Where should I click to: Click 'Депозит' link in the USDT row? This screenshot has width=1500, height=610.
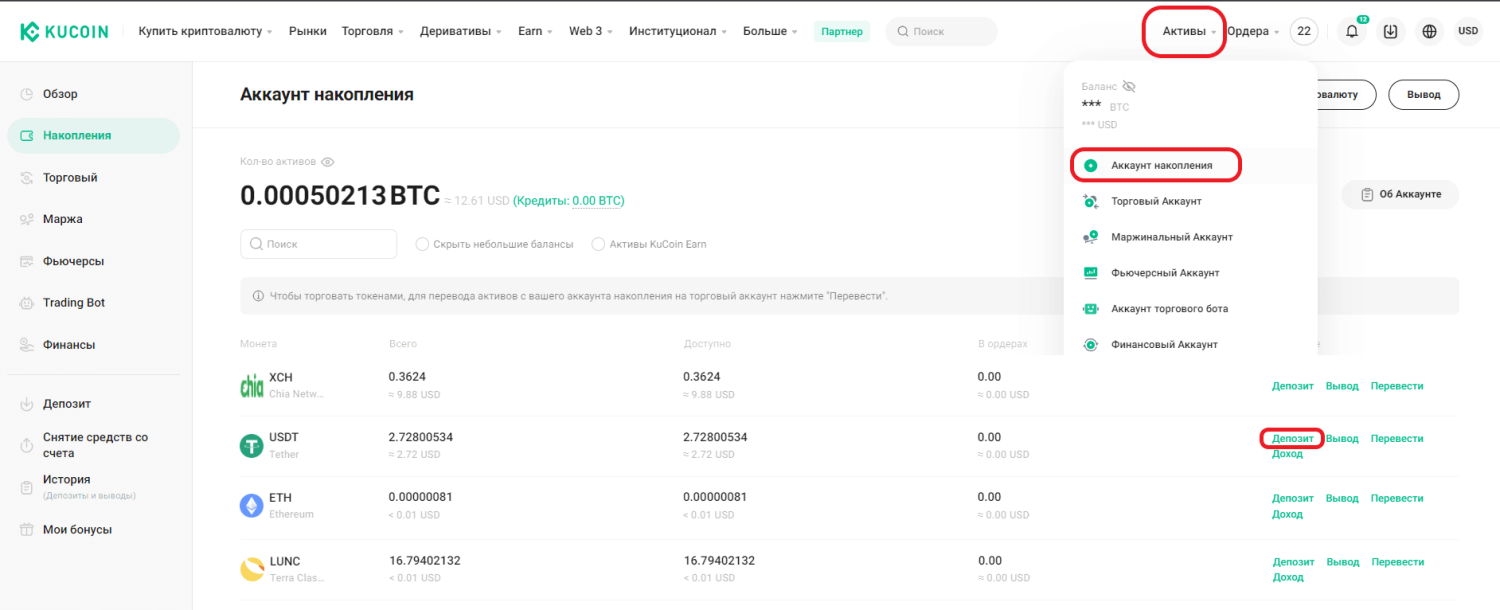click(x=1293, y=438)
